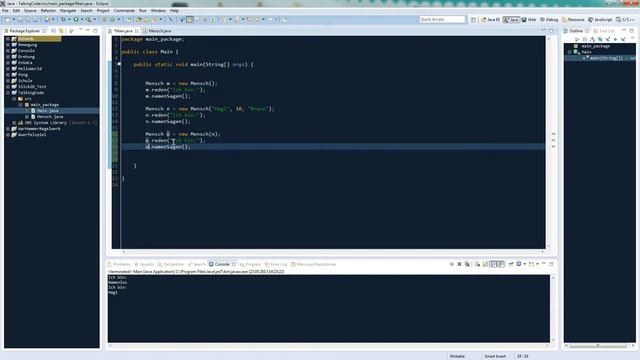640x360 pixels.
Task: Toggle Scroll Lock in Console toolbar
Action: pos(485,264)
